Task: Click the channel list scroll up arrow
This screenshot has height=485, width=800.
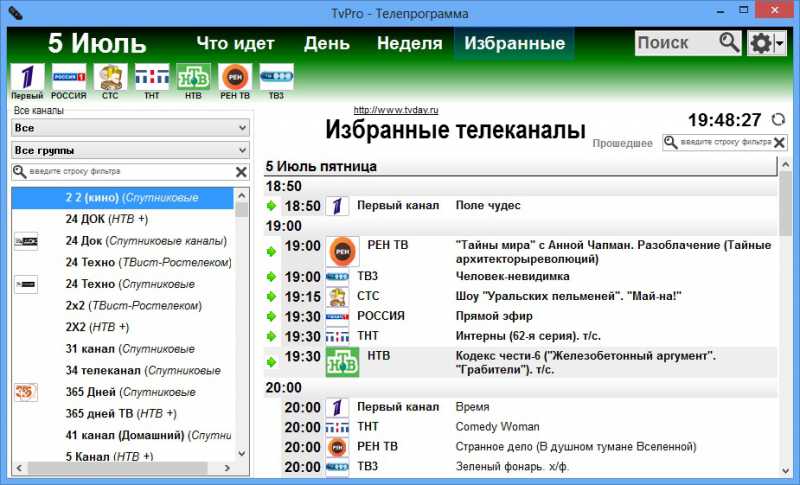Action: click(x=242, y=195)
